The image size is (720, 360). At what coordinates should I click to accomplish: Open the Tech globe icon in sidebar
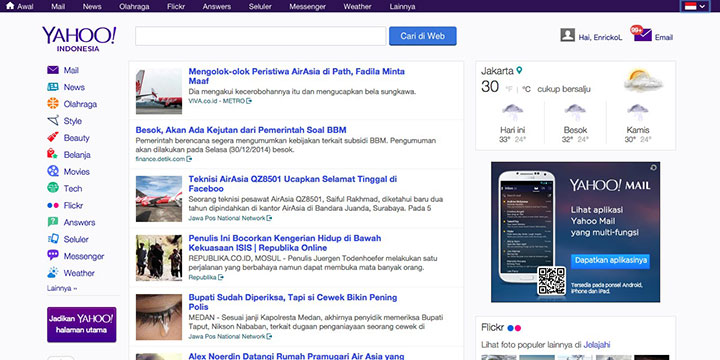[53, 188]
